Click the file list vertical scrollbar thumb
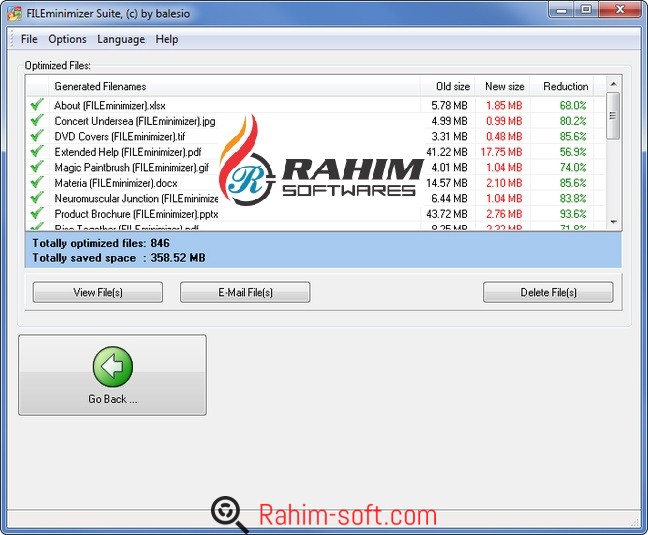Viewport: 648px width, 535px height. [x=613, y=116]
